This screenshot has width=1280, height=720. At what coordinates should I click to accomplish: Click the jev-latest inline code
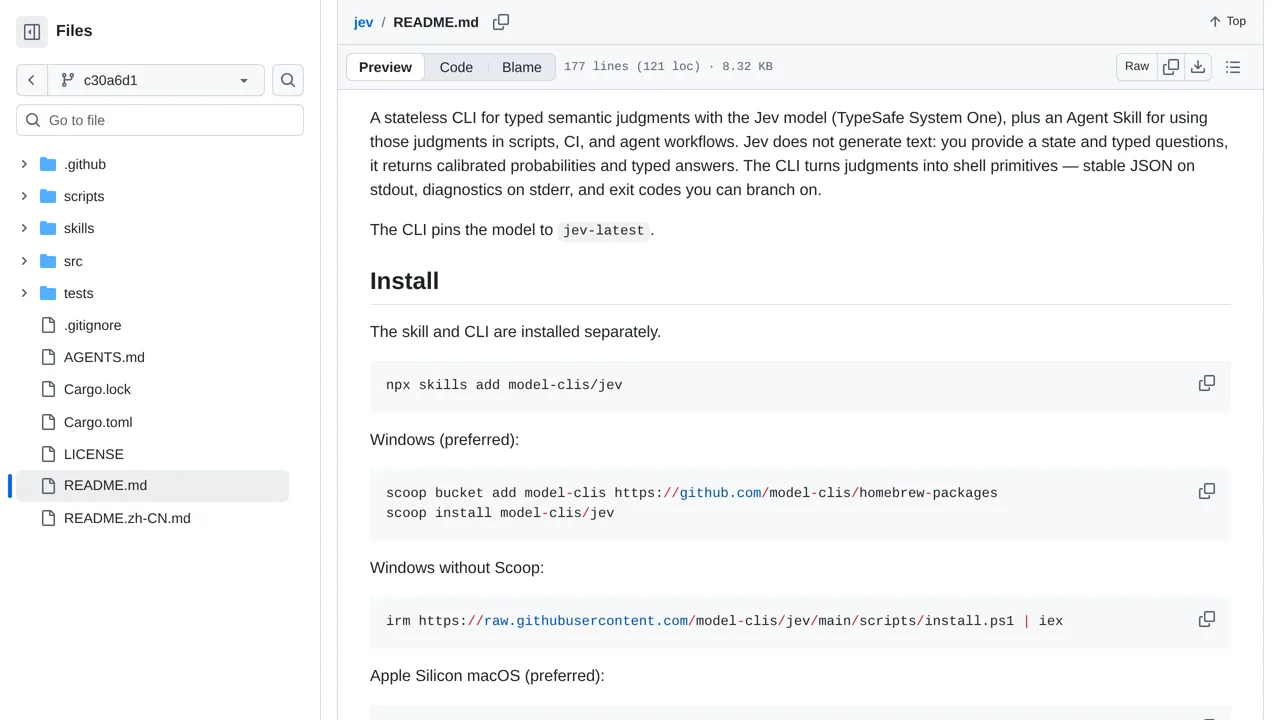(604, 230)
